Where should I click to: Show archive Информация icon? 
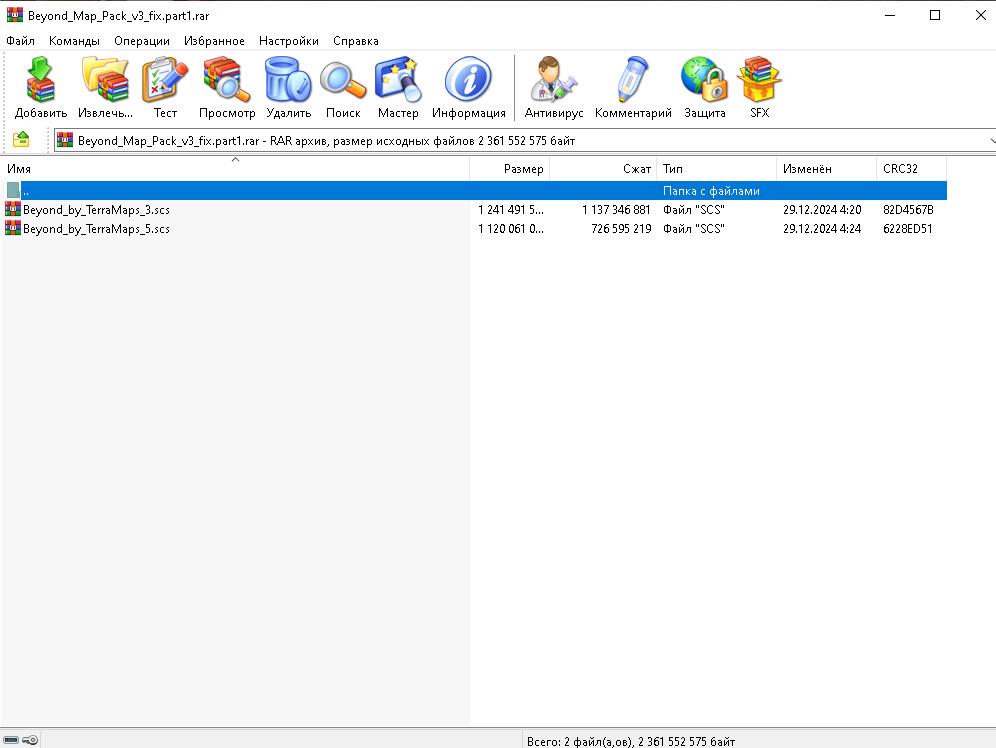(x=468, y=87)
